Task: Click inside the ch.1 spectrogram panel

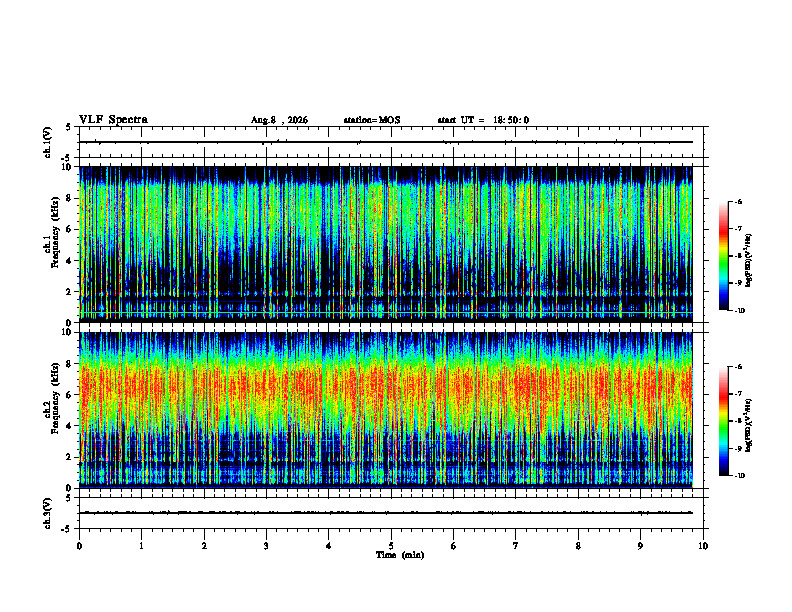Action: 386,244
